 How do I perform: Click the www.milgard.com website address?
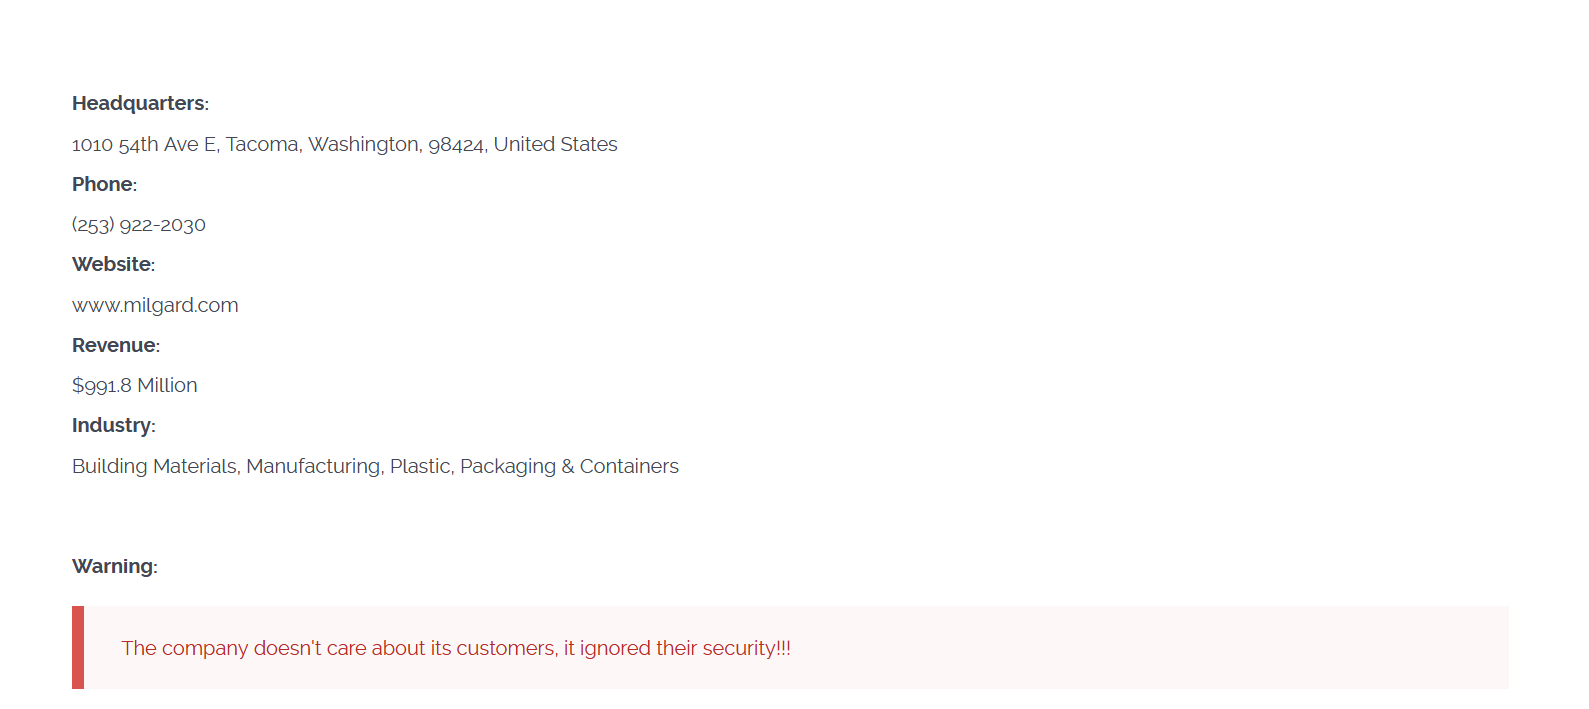tap(155, 305)
